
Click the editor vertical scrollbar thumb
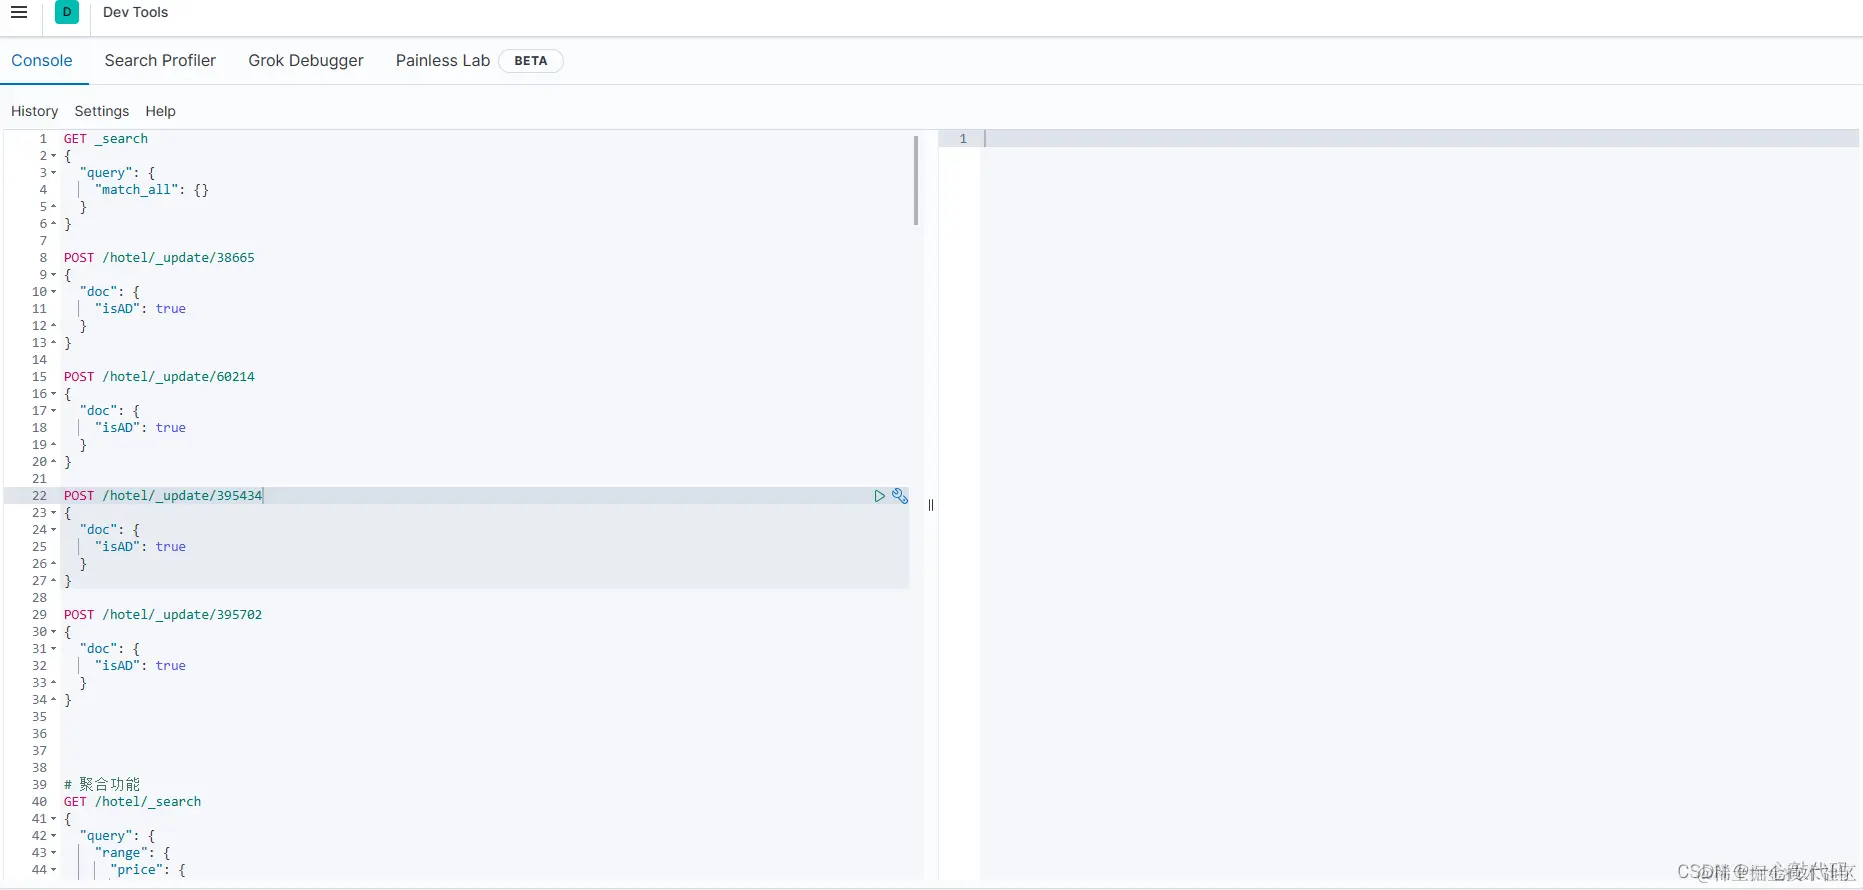point(916,180)
